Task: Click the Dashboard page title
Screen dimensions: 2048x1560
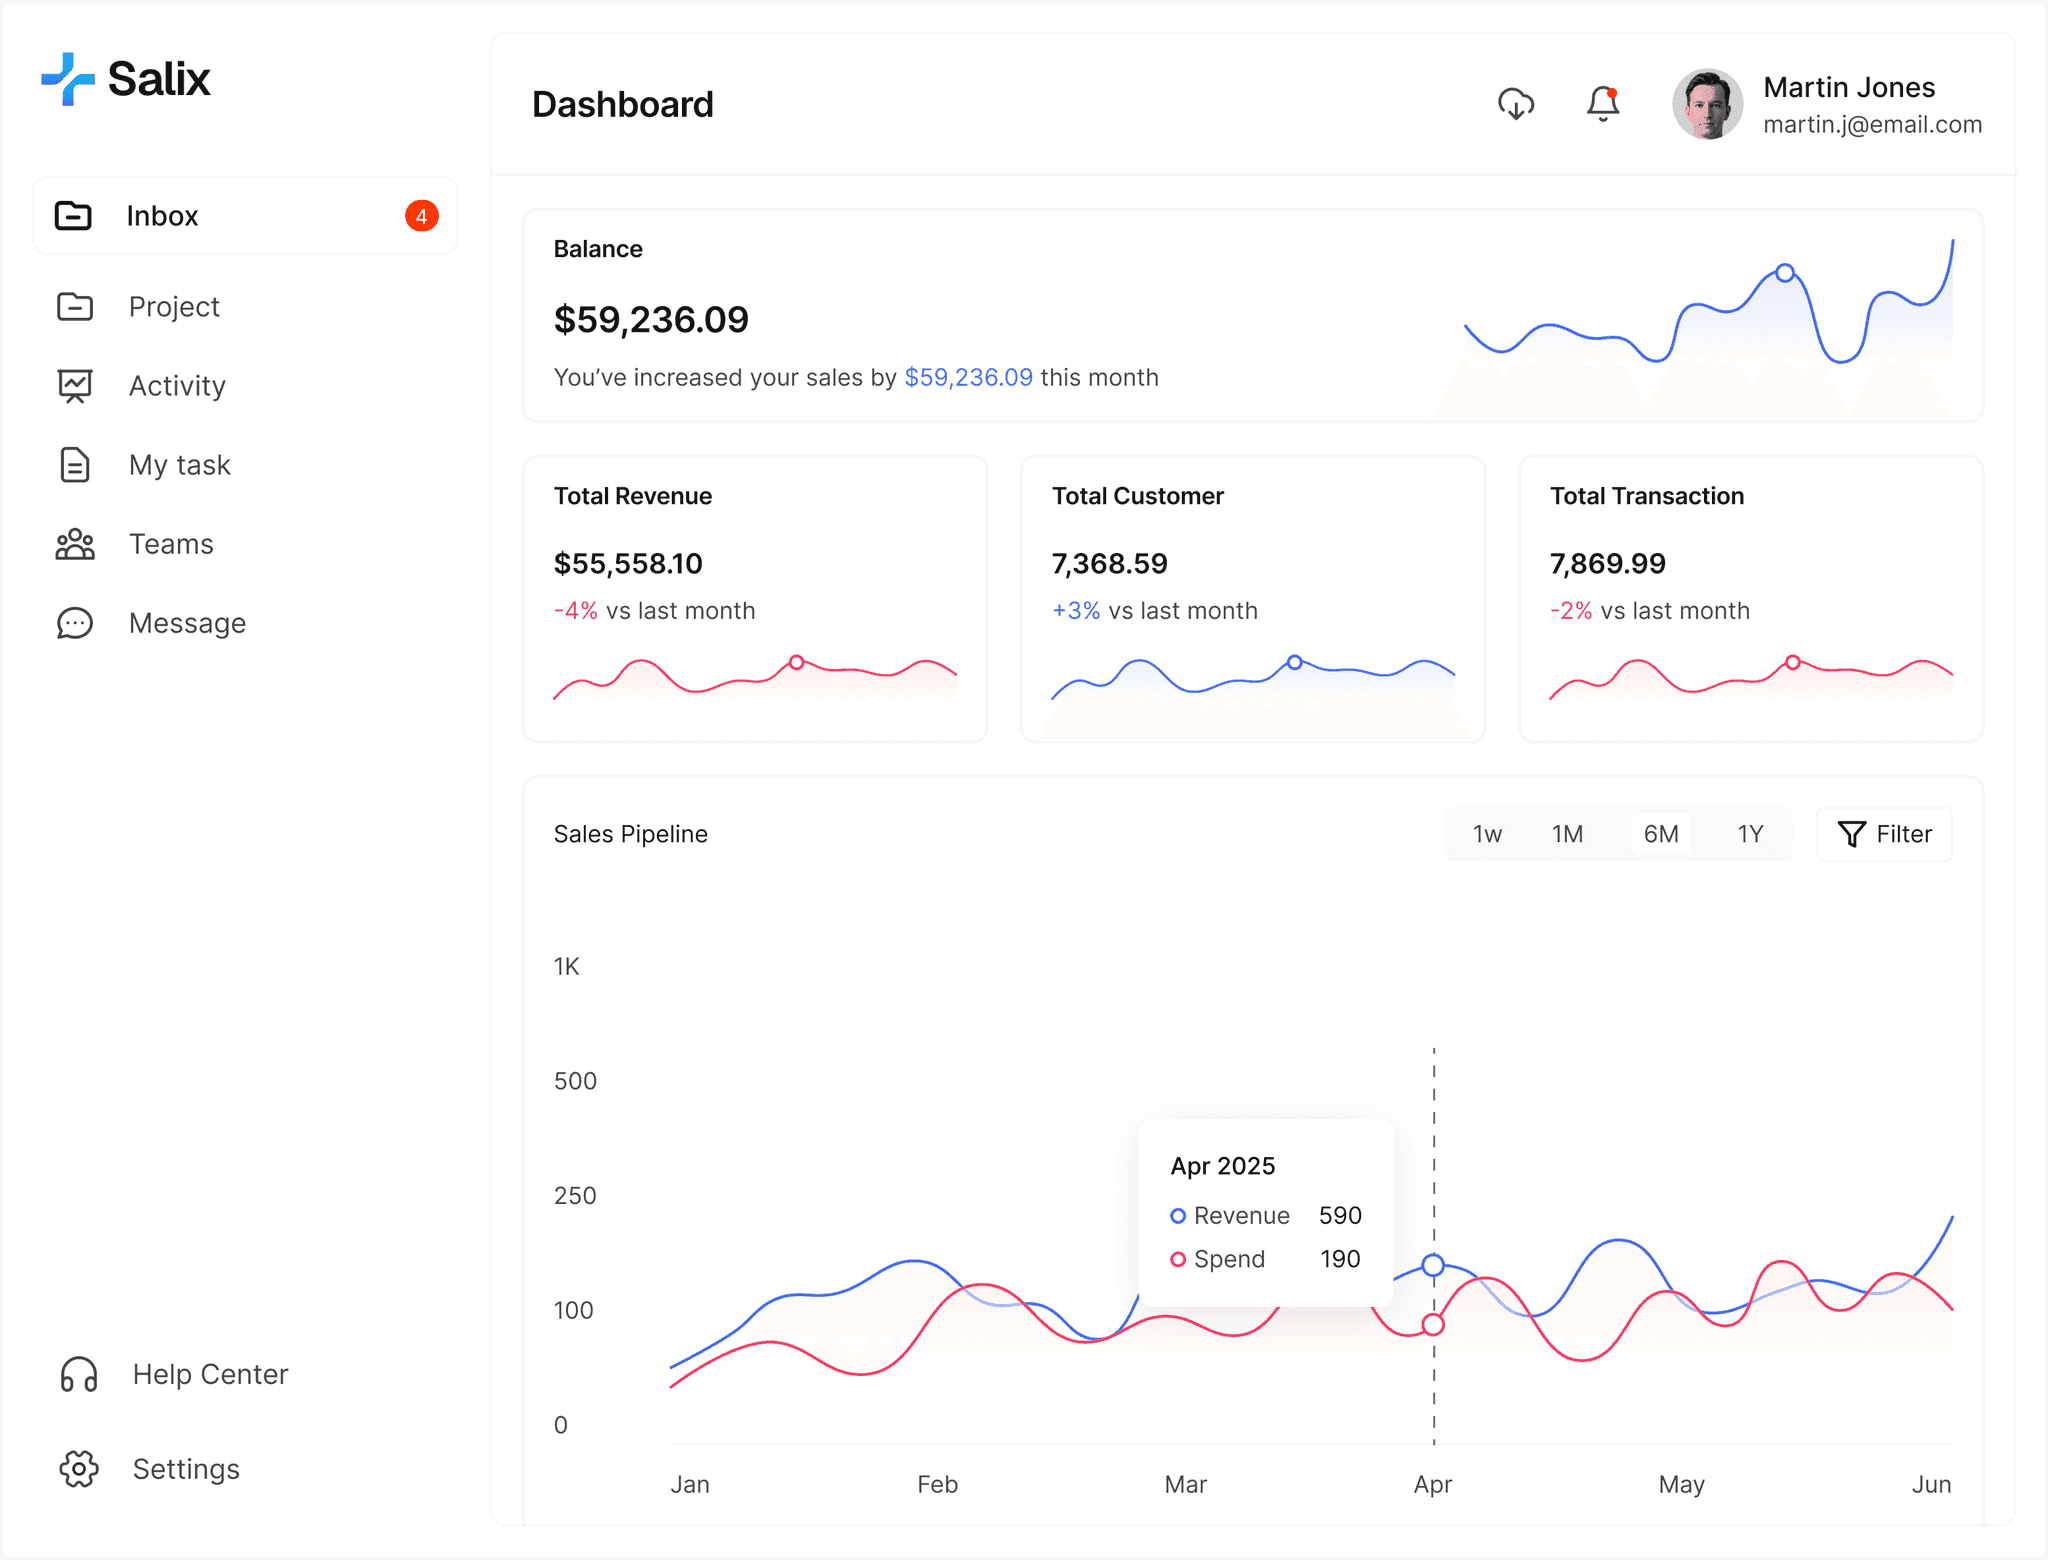Action: point(622,104)
